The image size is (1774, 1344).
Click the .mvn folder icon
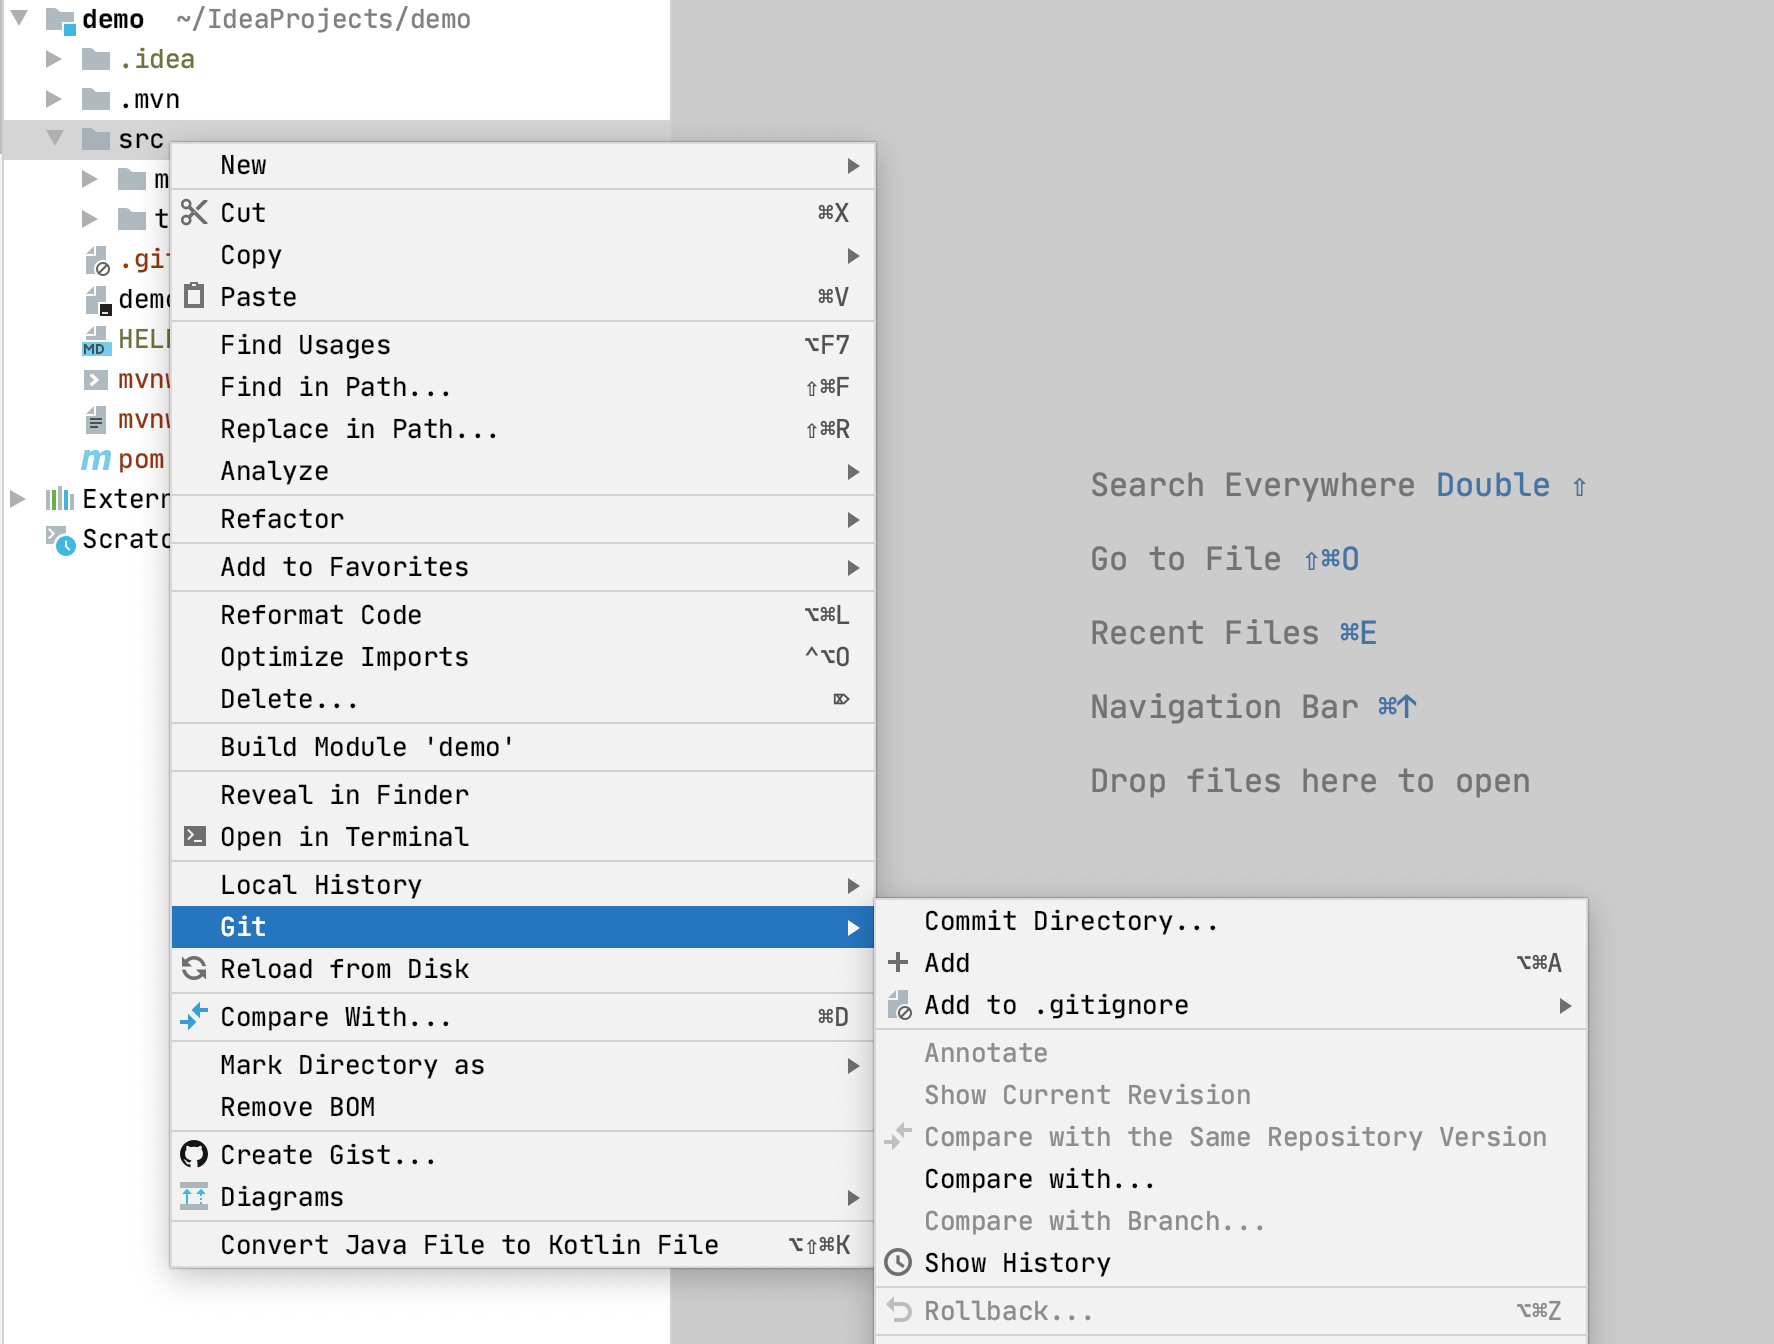point(96,99)
